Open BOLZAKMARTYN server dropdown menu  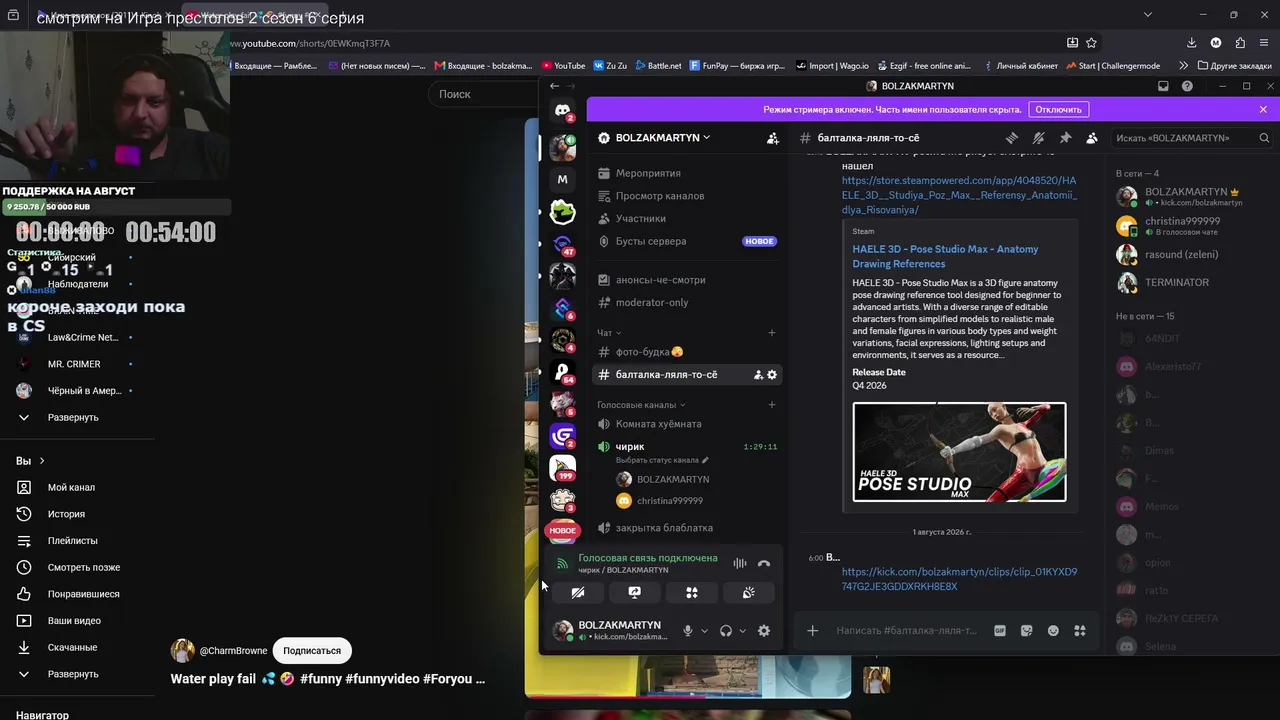tap(663, 138)
